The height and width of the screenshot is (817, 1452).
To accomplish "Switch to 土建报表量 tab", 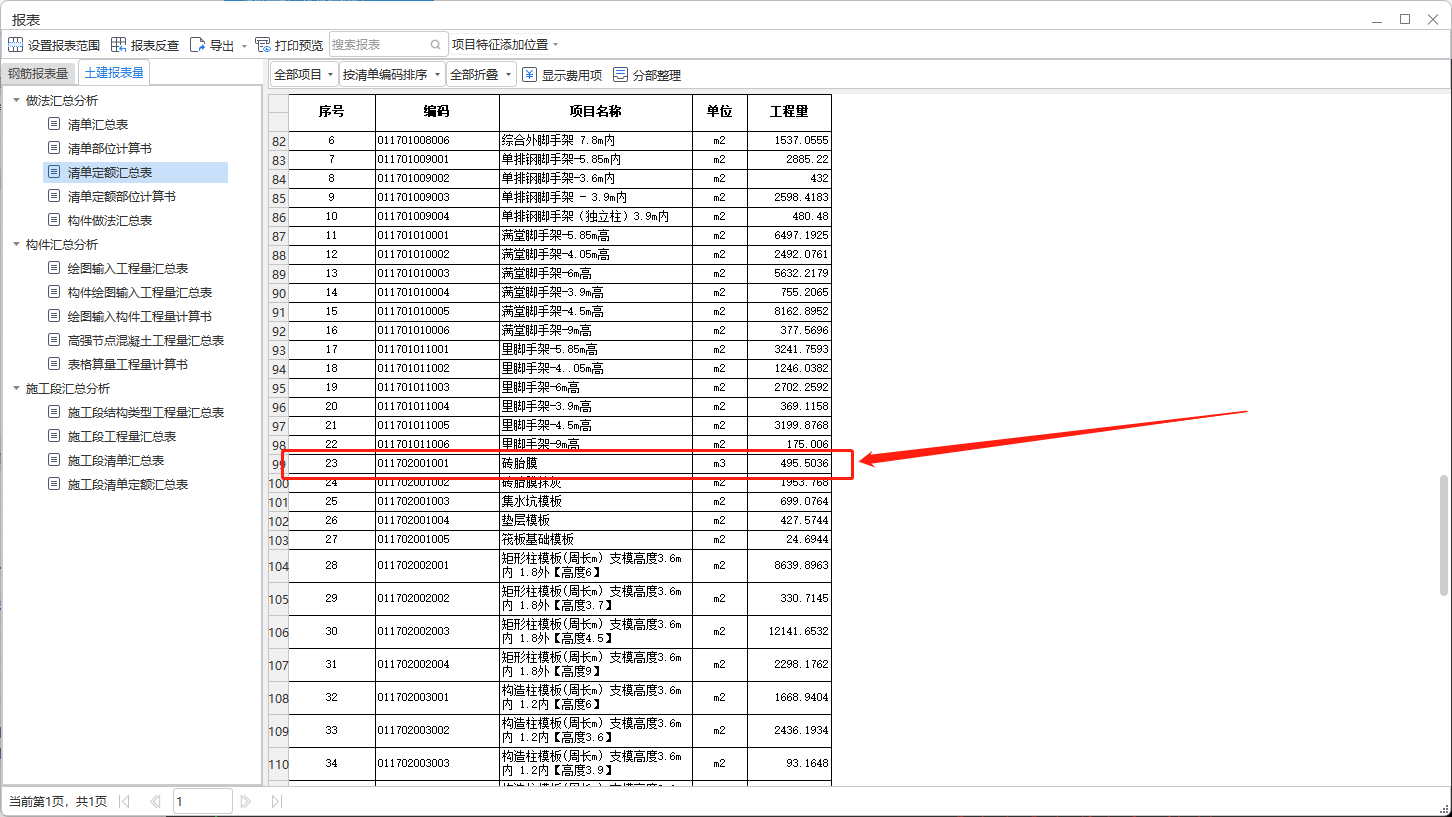I will (114, 73).
